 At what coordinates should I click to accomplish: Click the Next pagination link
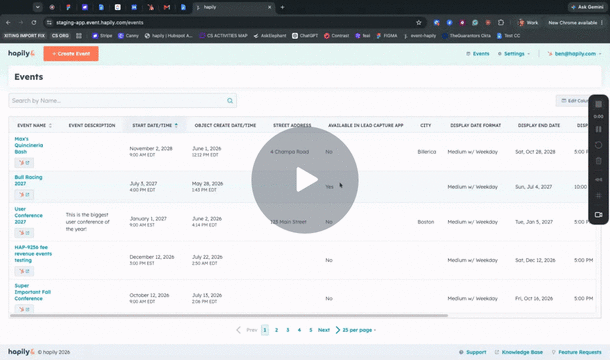point(324,330)
